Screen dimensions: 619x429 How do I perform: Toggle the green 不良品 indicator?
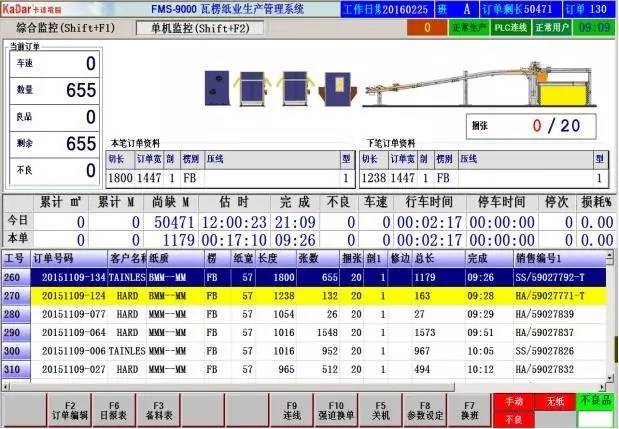click(x=594, y=401)
